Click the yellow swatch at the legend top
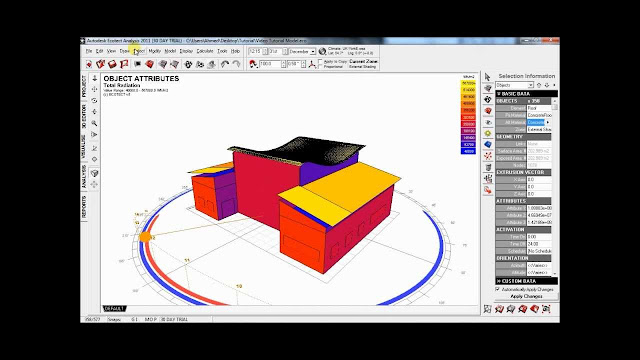 coord(468,83)
